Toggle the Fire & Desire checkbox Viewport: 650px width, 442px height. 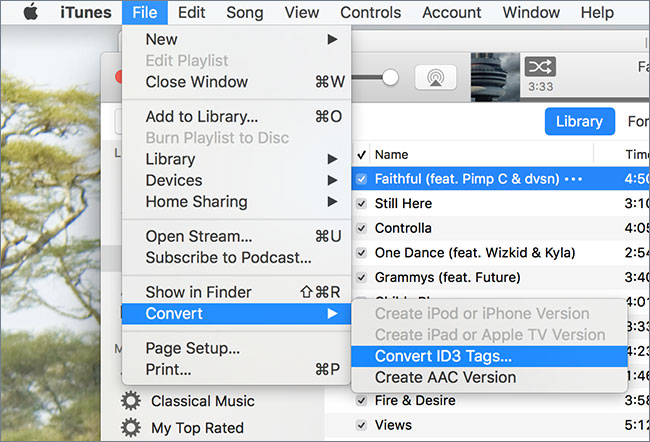[361, 401]
